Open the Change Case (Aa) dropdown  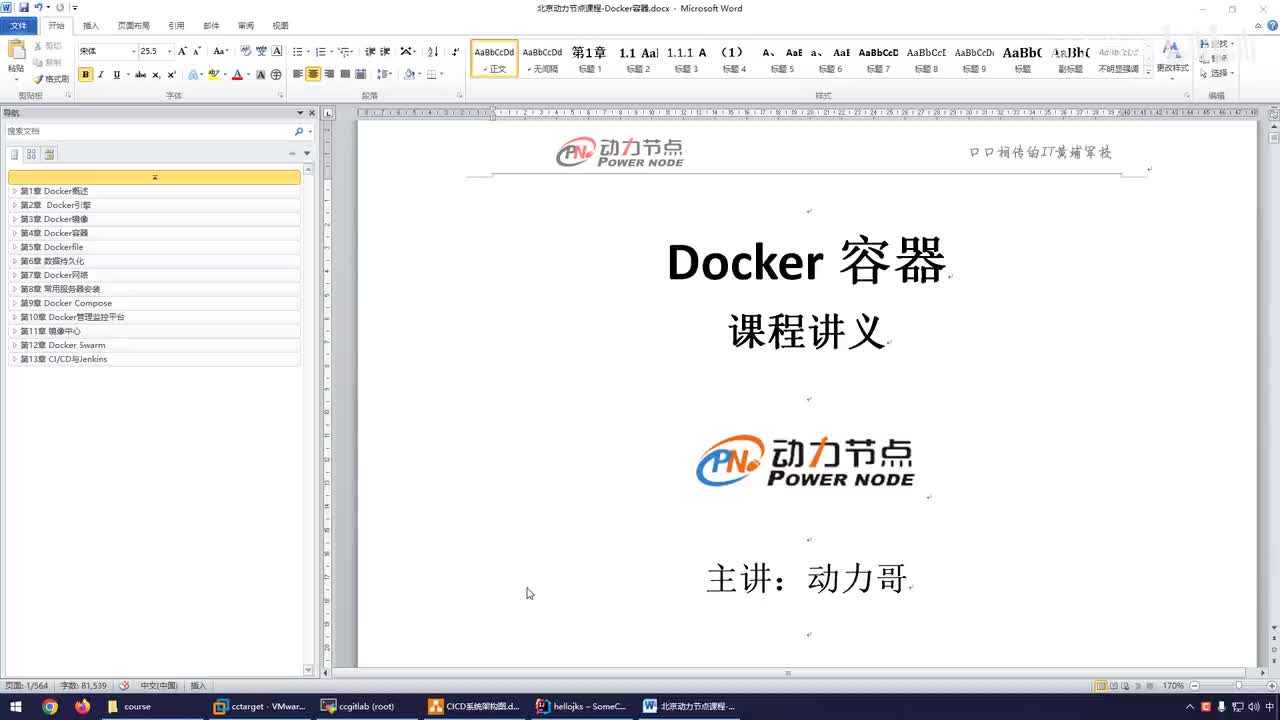[x=221, y=51]
